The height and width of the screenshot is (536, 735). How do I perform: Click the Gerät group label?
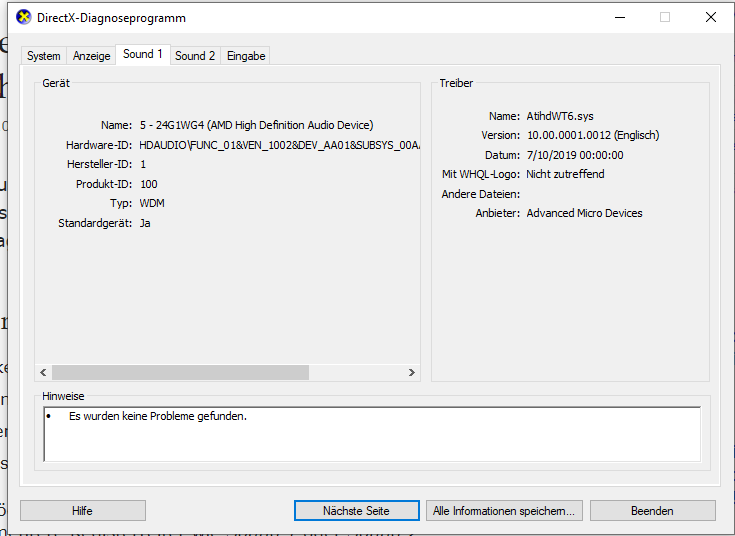pos(56,83)
